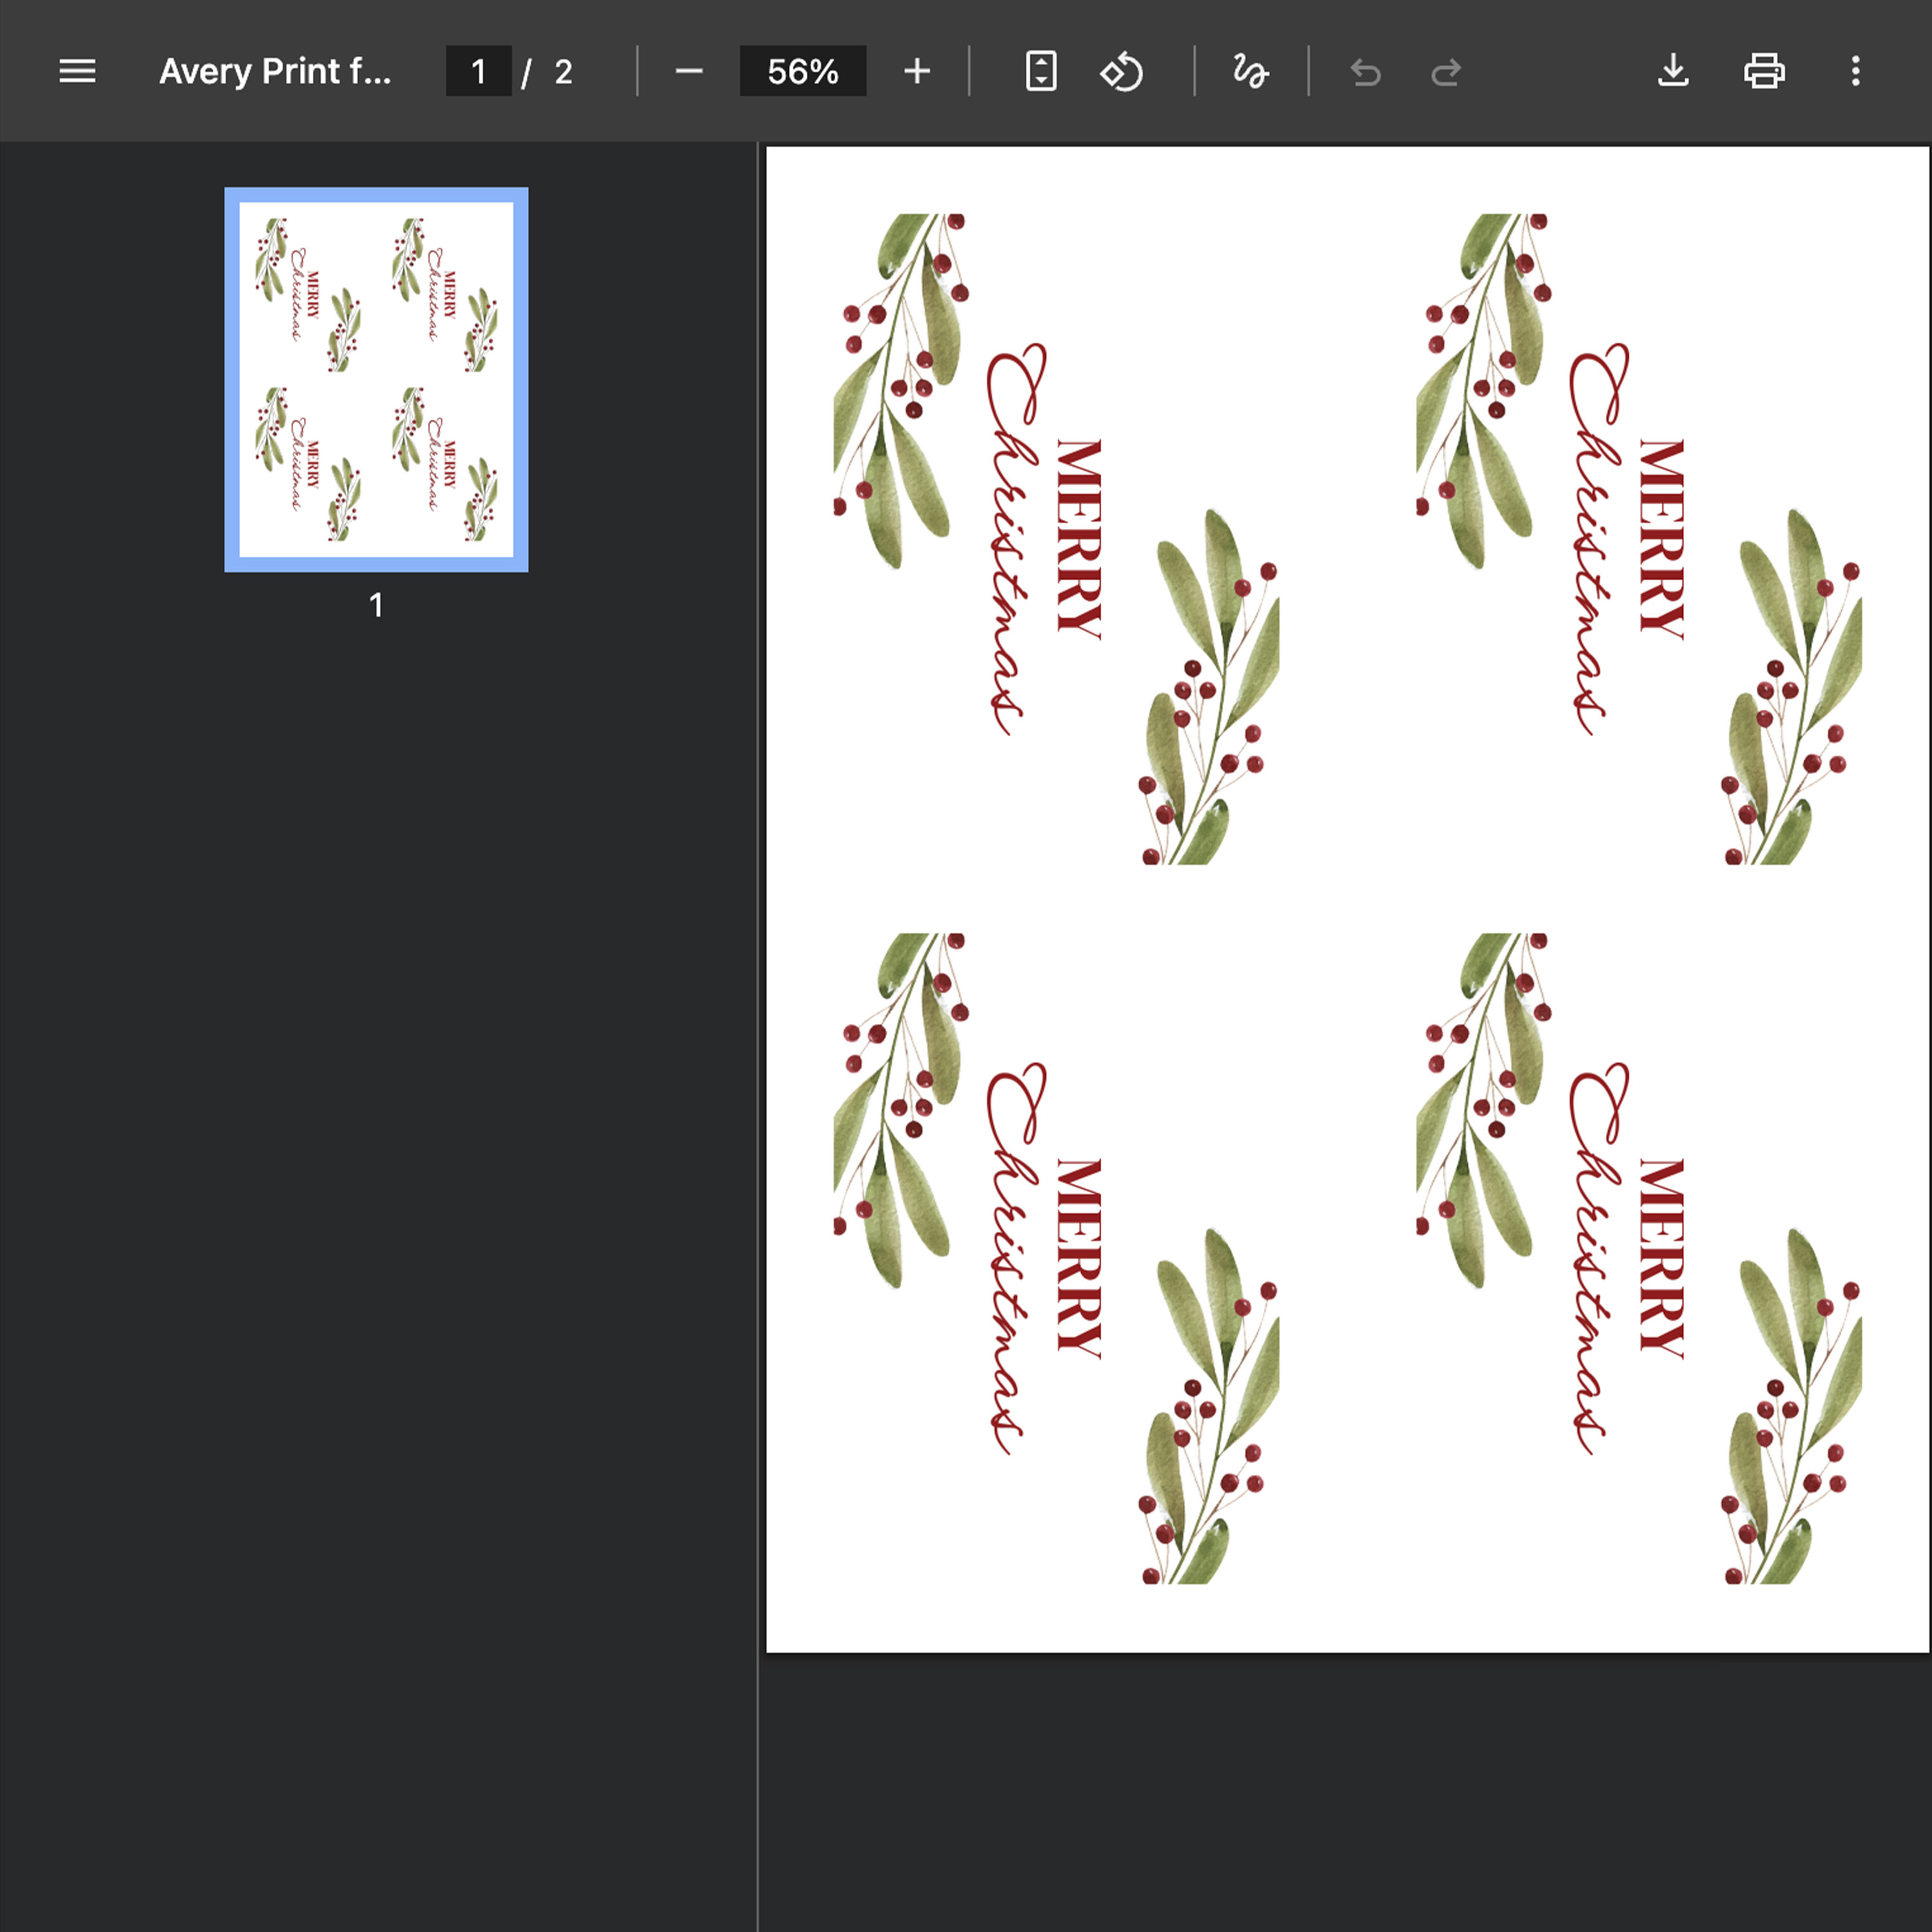The height and width of the screenshot is (1932, 1932).
Task: Open the sidebar menu
Action: pos(77,71)
